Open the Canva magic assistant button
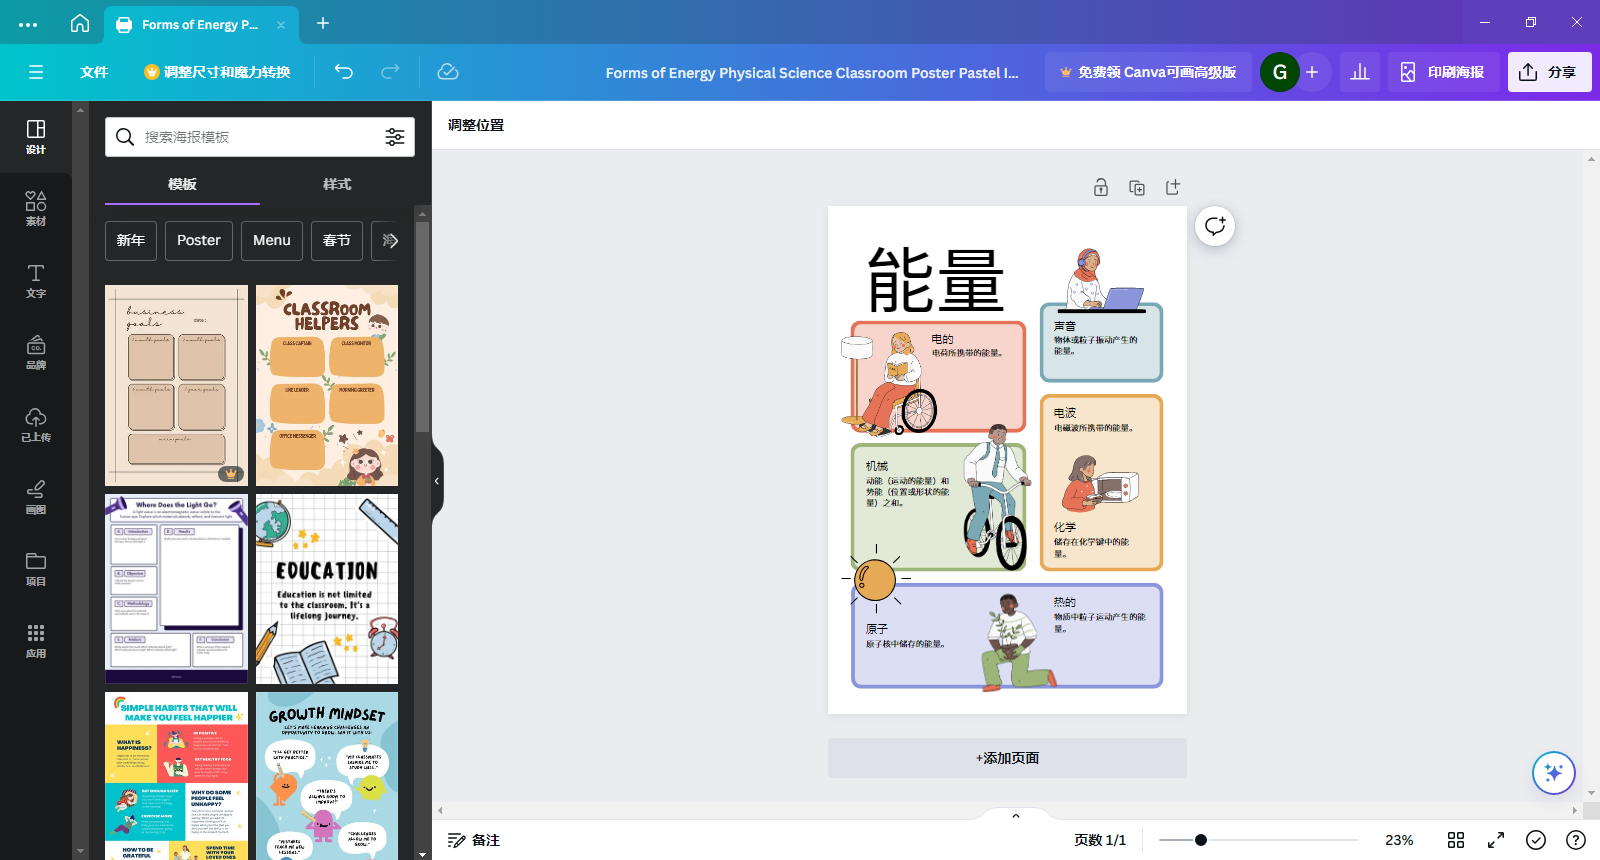The height and width of the screenshot is (860, 1600). 1553,772
